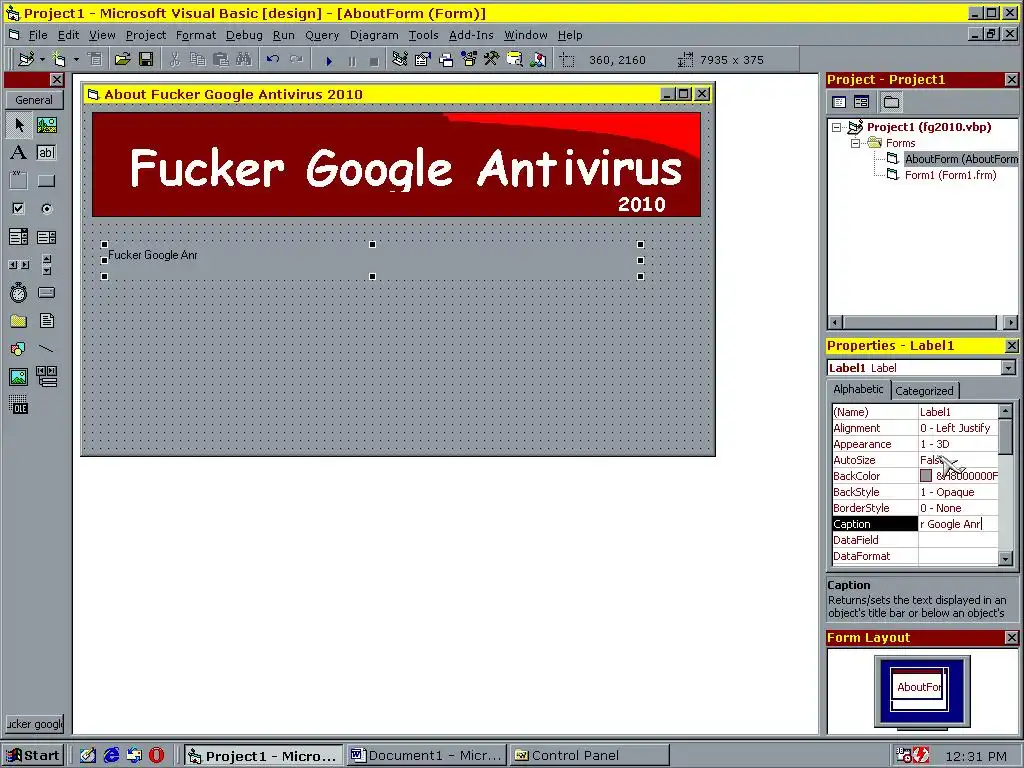
Task: Collapse the Forms folder node
Action: [855, 143]
